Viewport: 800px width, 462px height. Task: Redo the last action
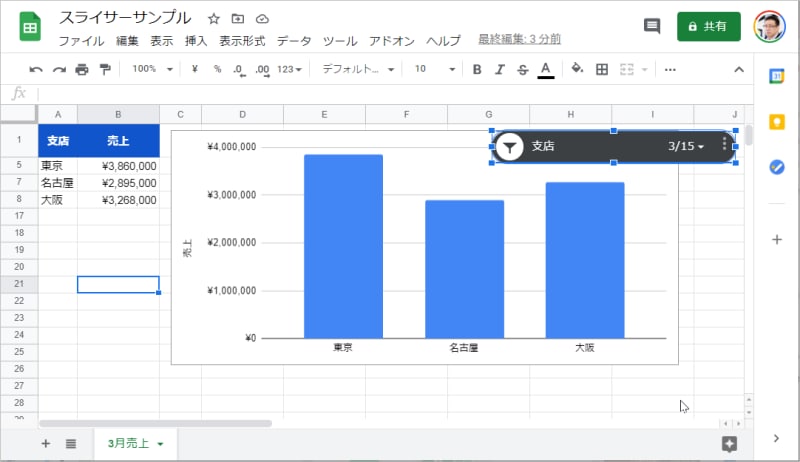(59, 69)
